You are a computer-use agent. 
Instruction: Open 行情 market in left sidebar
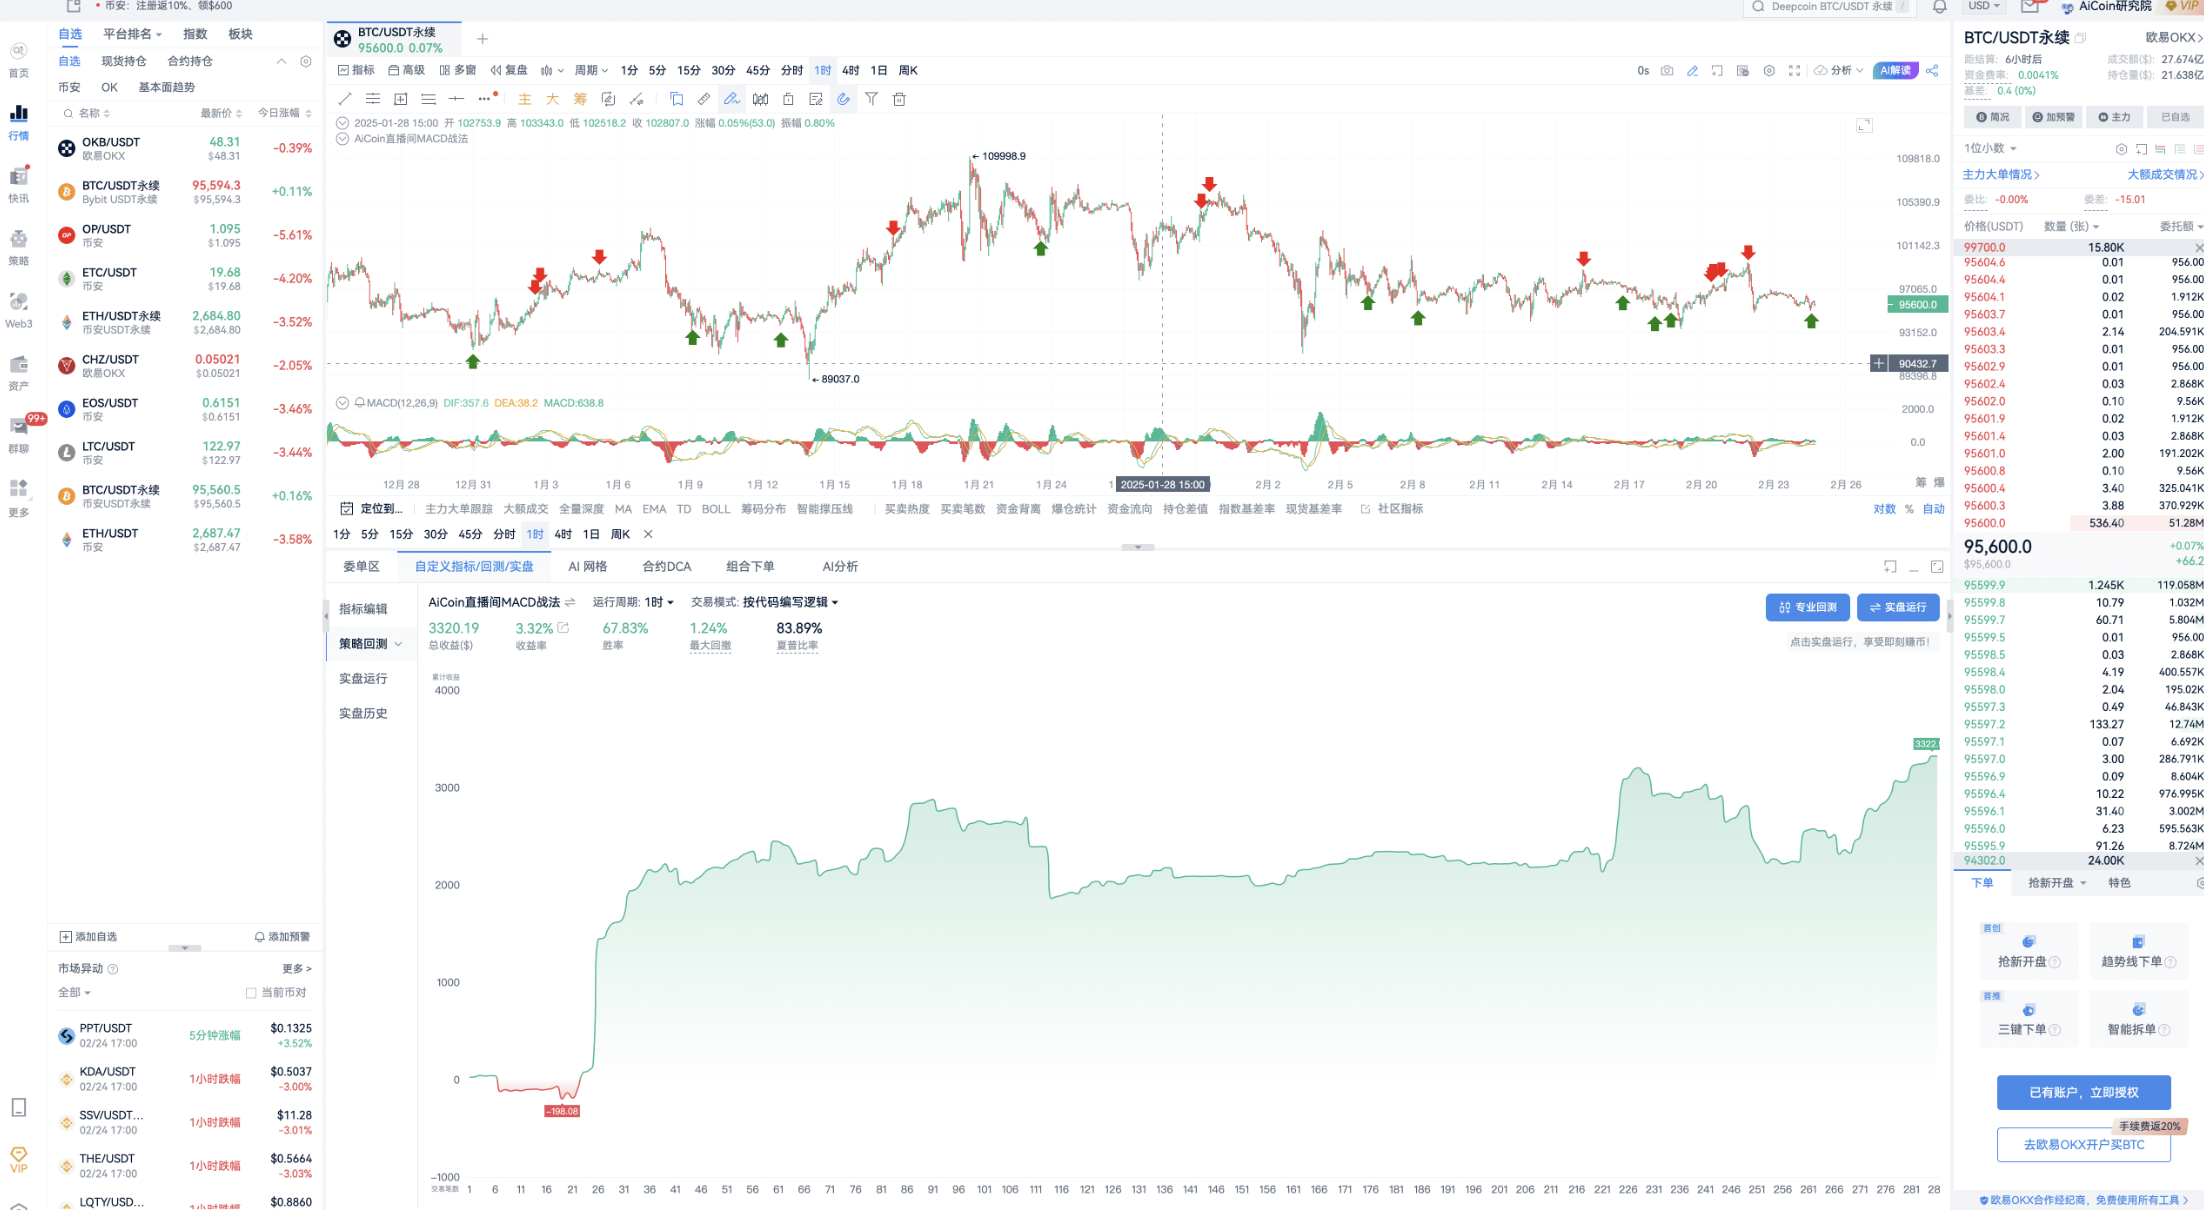tap(18, 122)
